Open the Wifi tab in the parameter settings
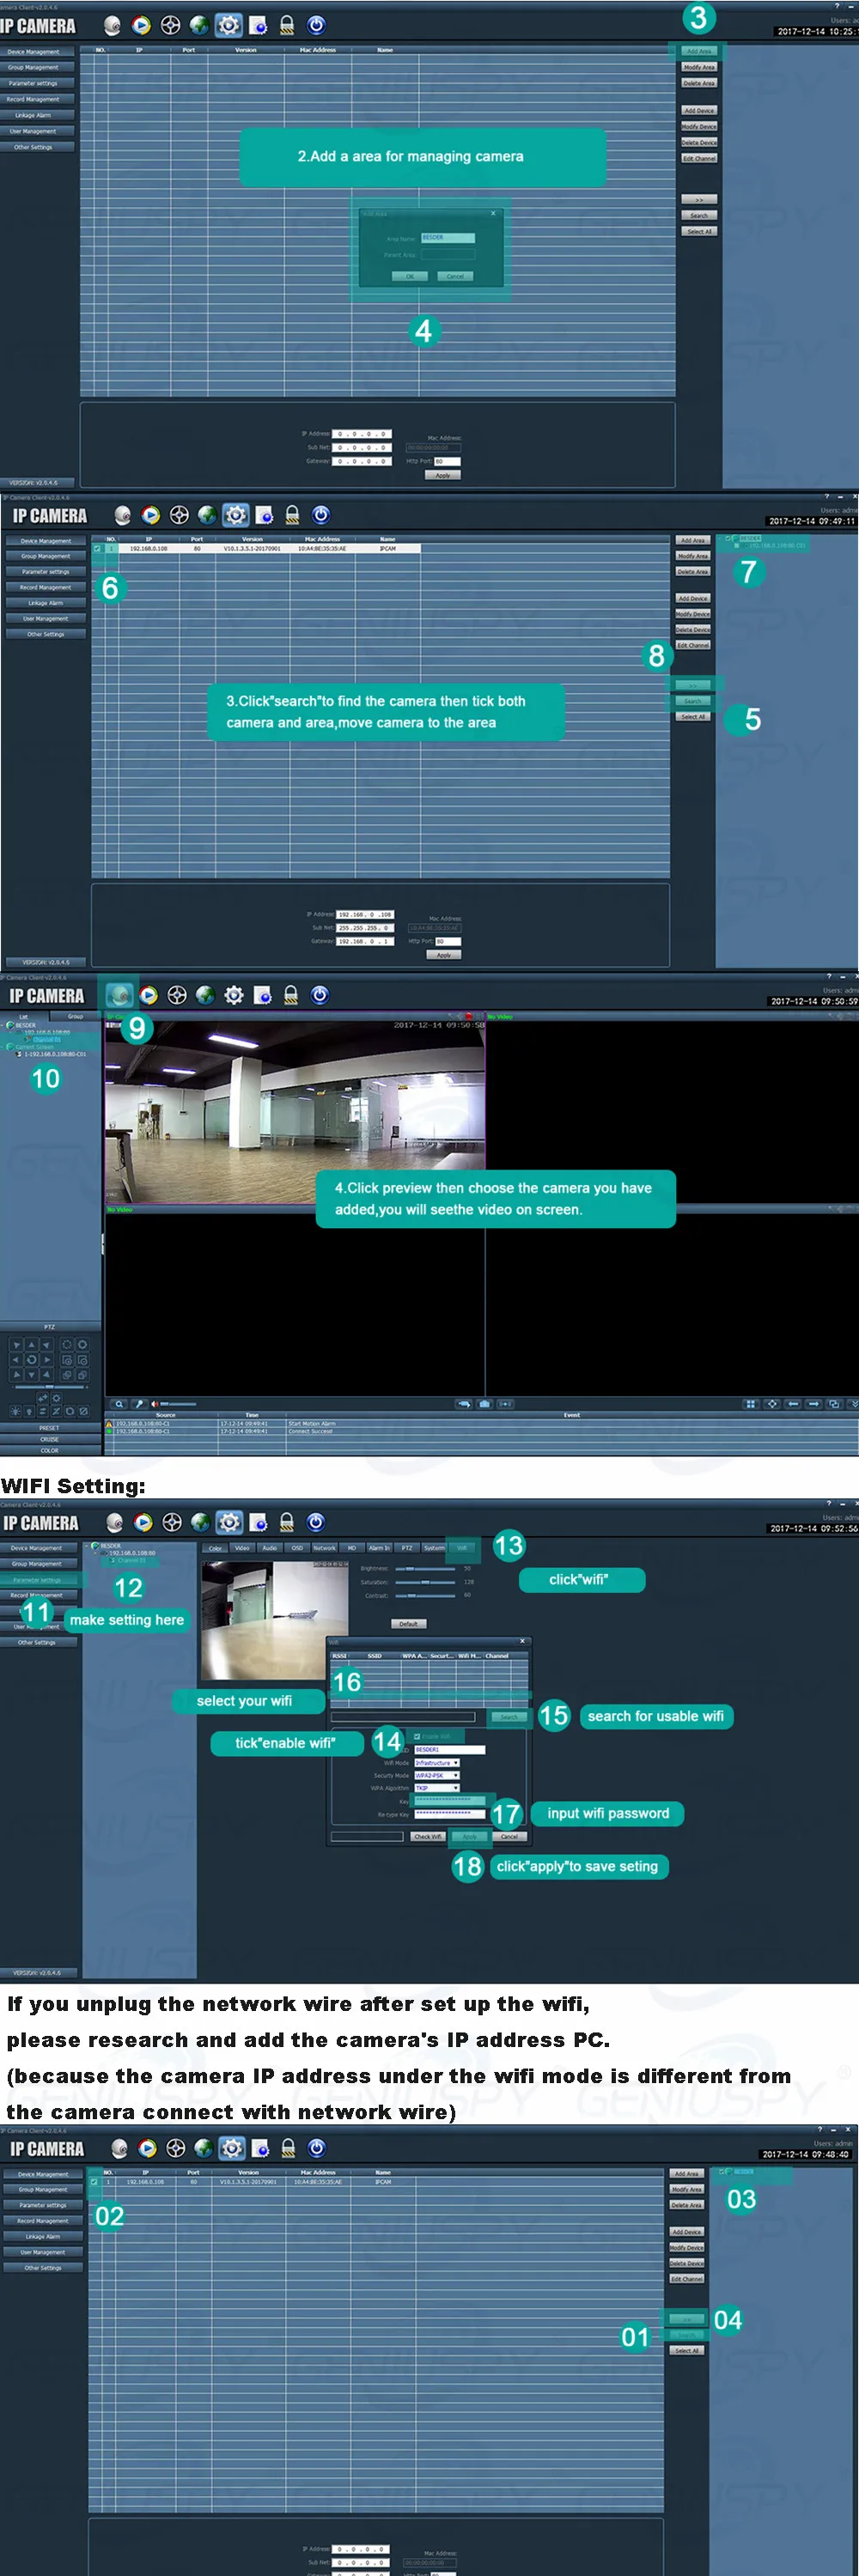This screenshot has height=2576, width=859. click(x=462, y=1547)
